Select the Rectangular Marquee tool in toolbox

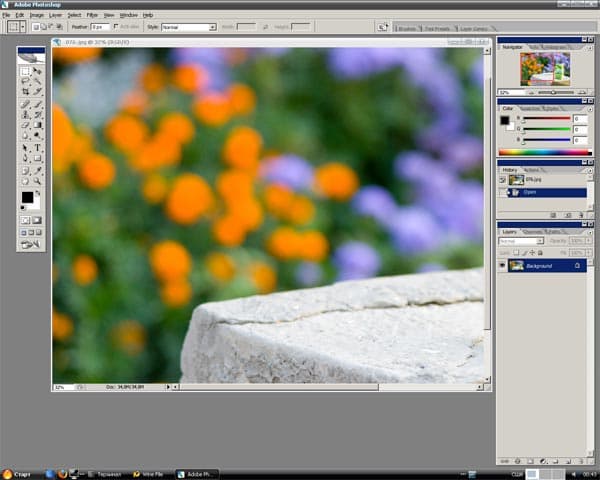click(25, 71)
